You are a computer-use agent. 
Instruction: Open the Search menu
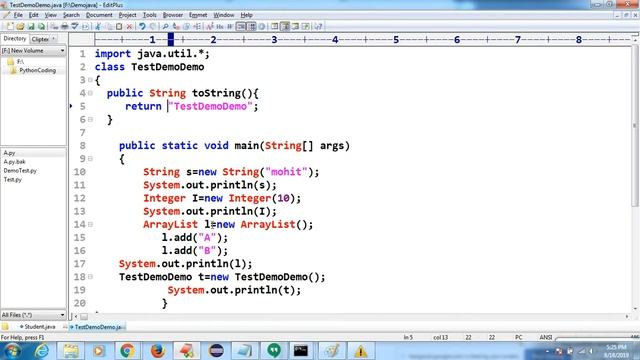[71, 15]
